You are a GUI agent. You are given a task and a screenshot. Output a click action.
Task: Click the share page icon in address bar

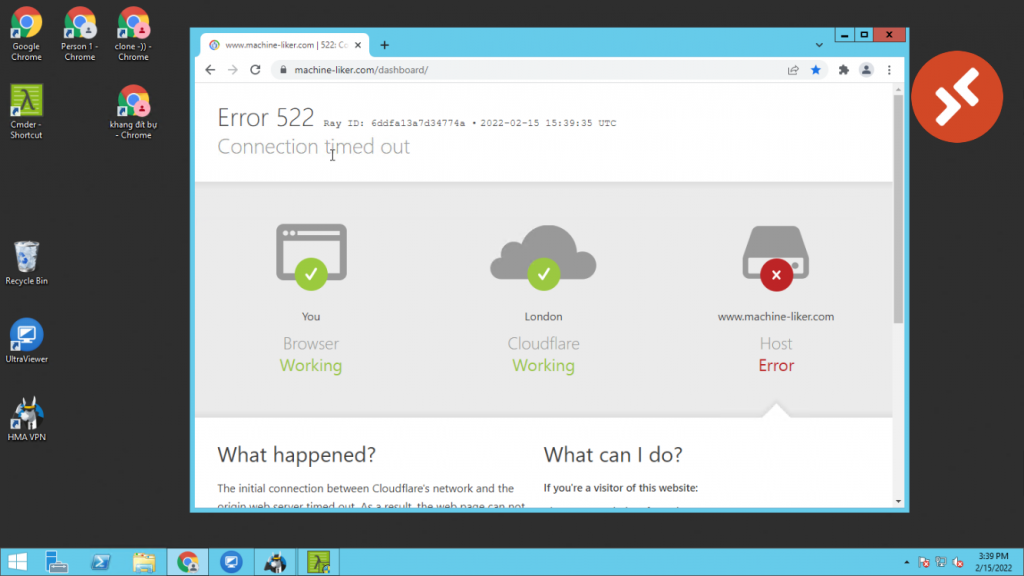[x=793, y=70]
